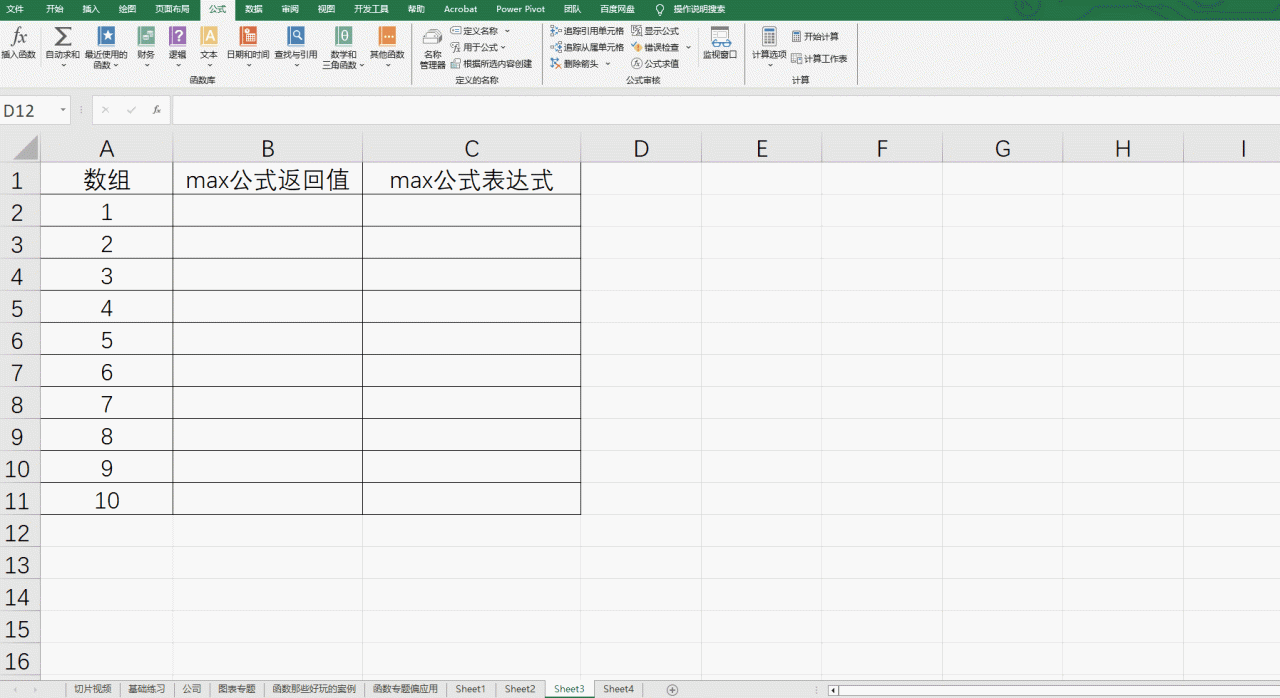
Task: Open the 数据 ribbon tab
Action: pos(254,9)
